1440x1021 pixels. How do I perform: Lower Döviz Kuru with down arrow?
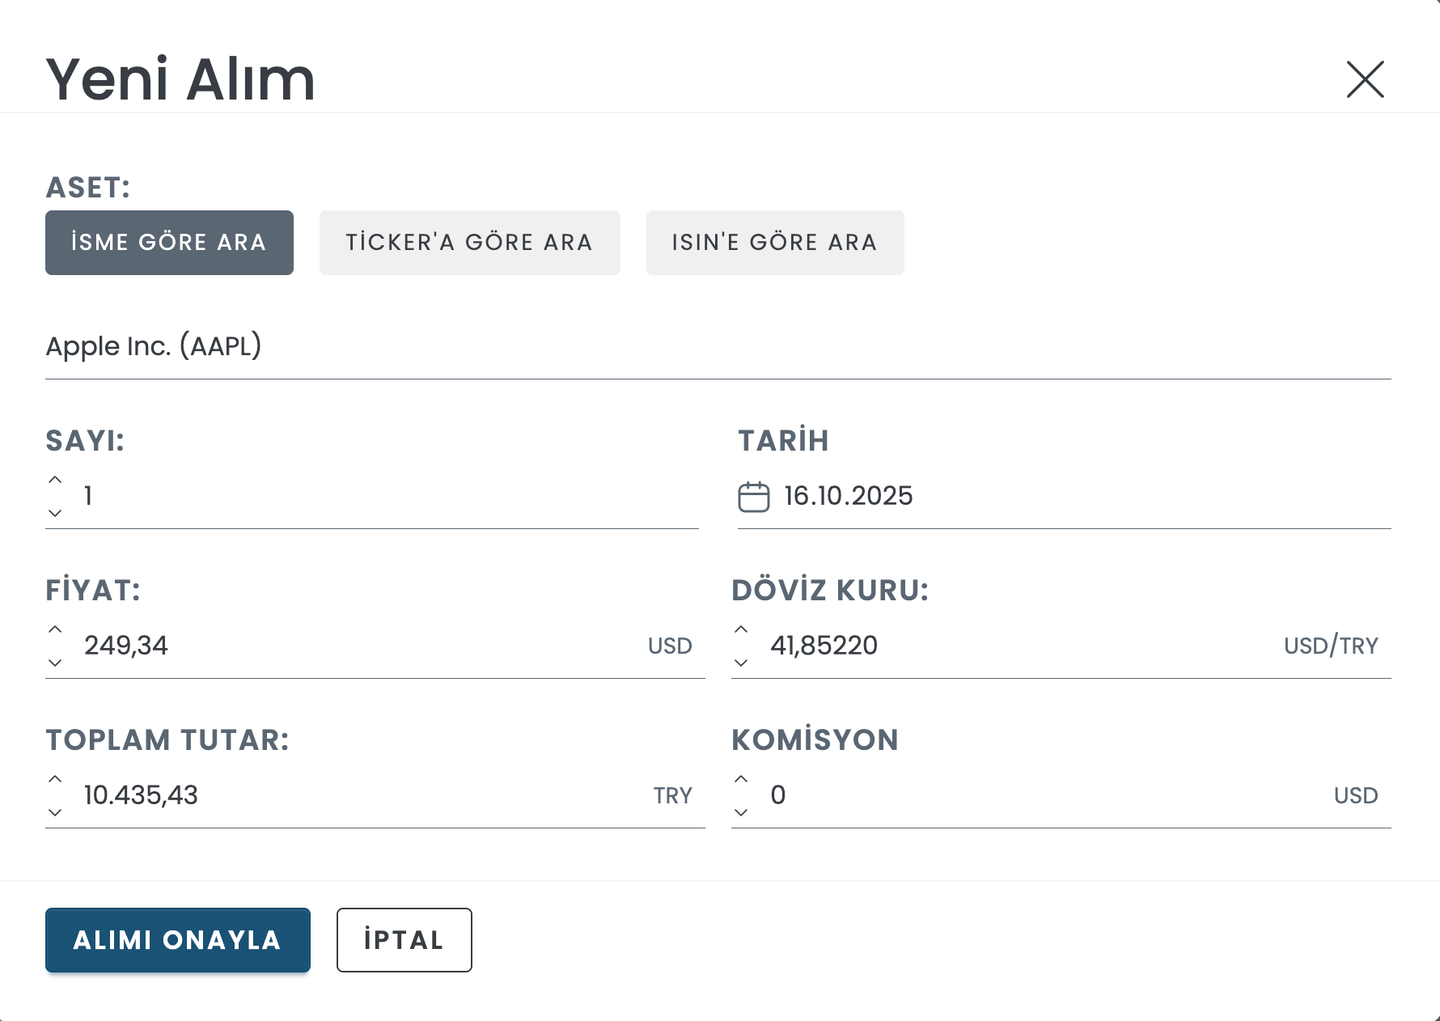(x=741, y=663)
